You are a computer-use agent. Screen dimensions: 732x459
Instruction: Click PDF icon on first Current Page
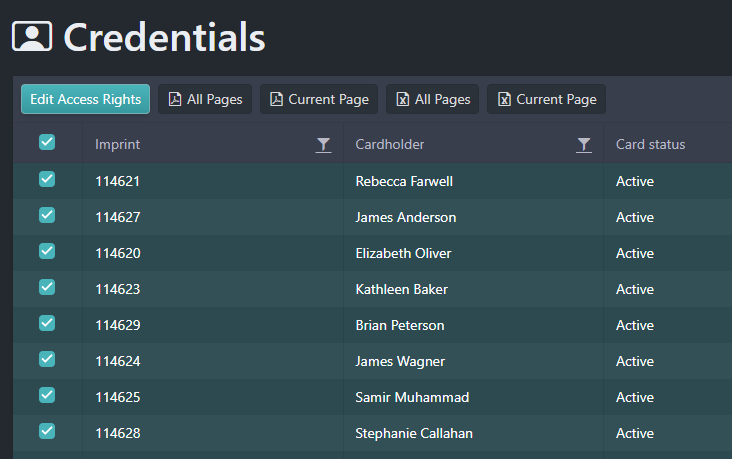pyautogui.click(x=276, y=99)
